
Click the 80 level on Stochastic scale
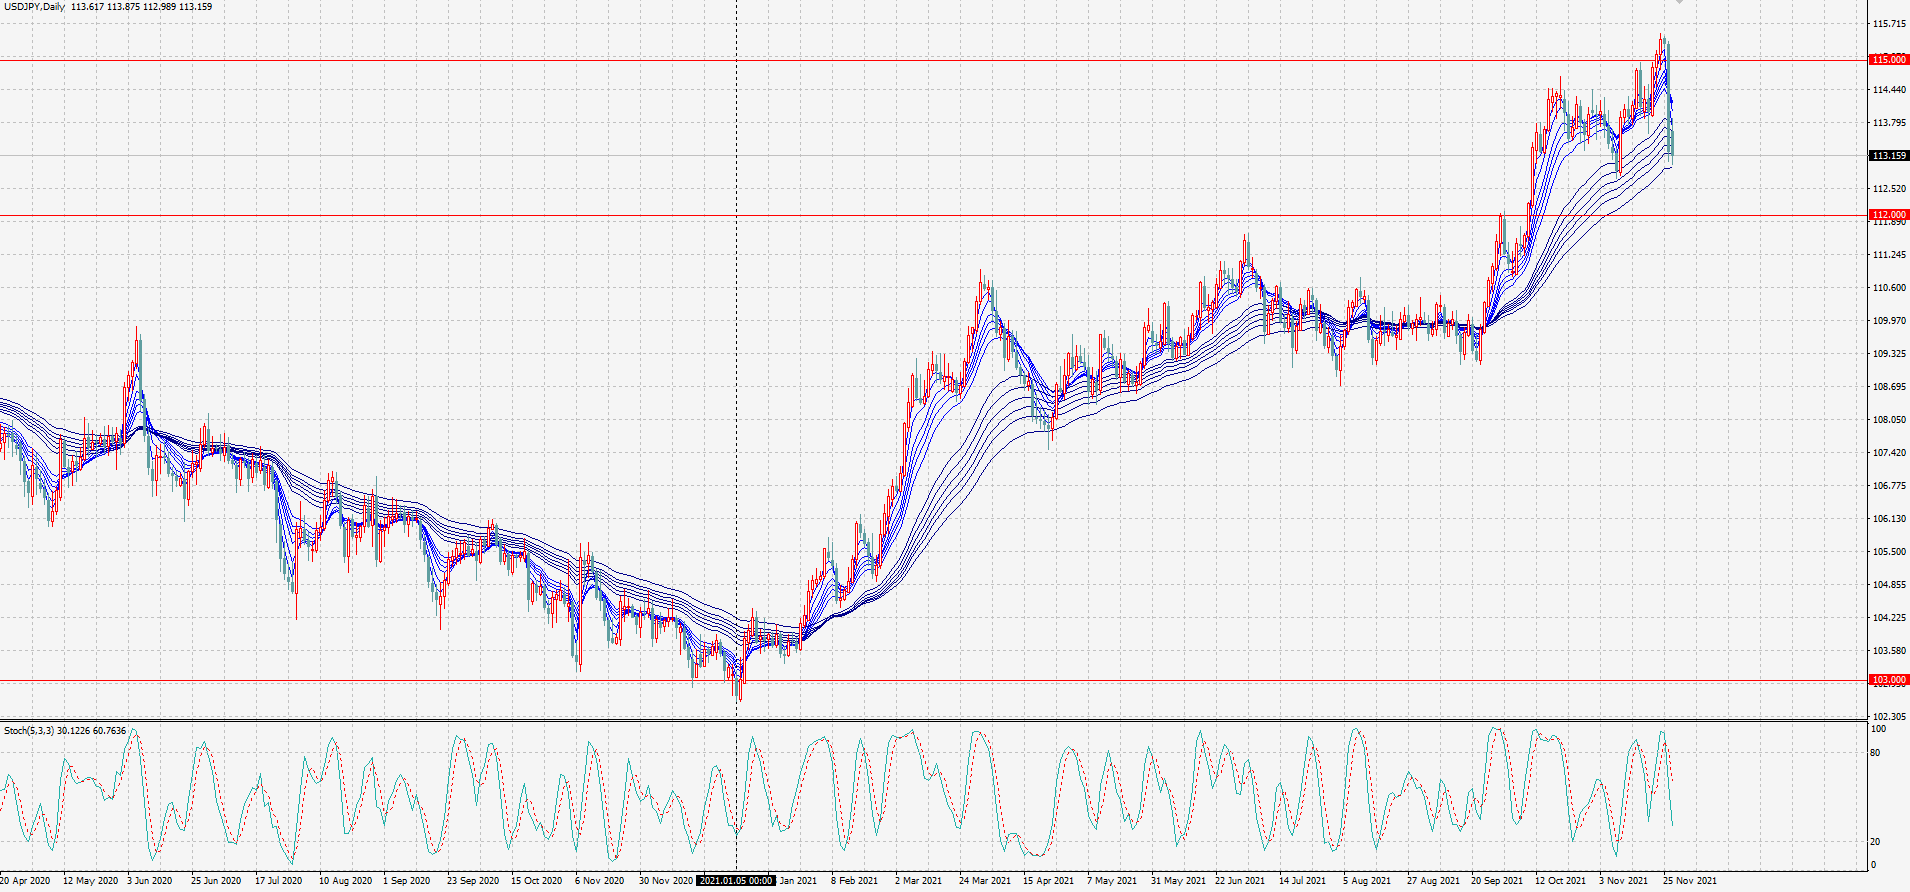pos(1876,753)
